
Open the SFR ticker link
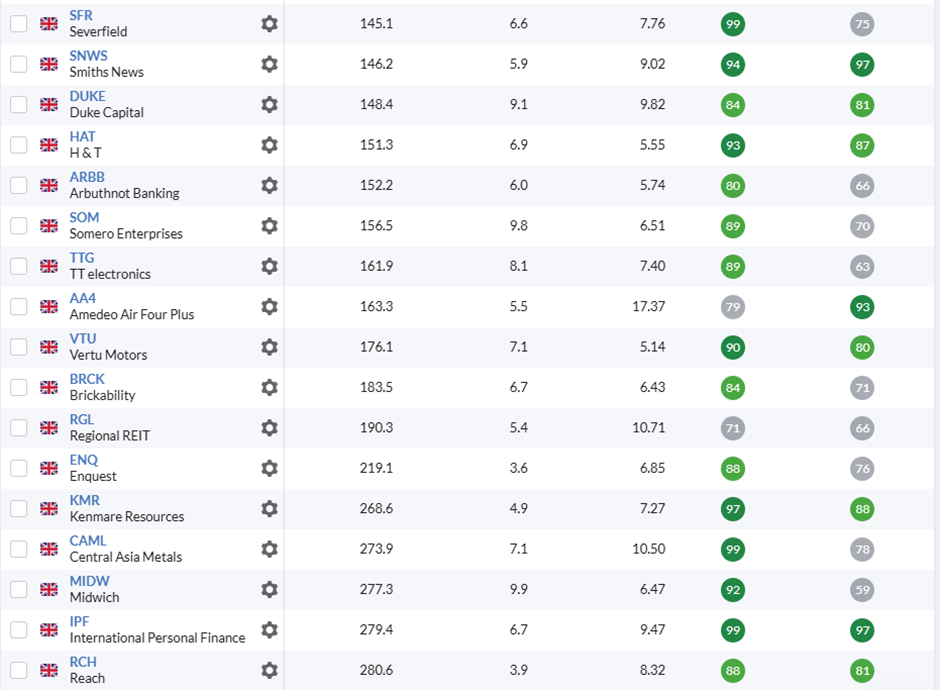[81, 16]
